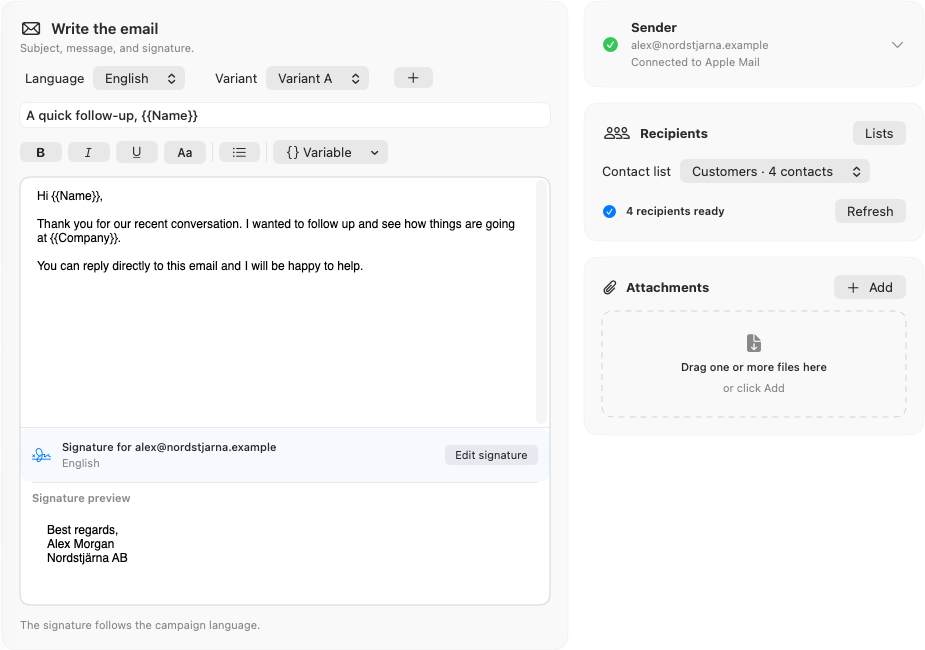Open recipient Lists
Viewport: 925px width, 650px height.
click(x=879, y=133)
